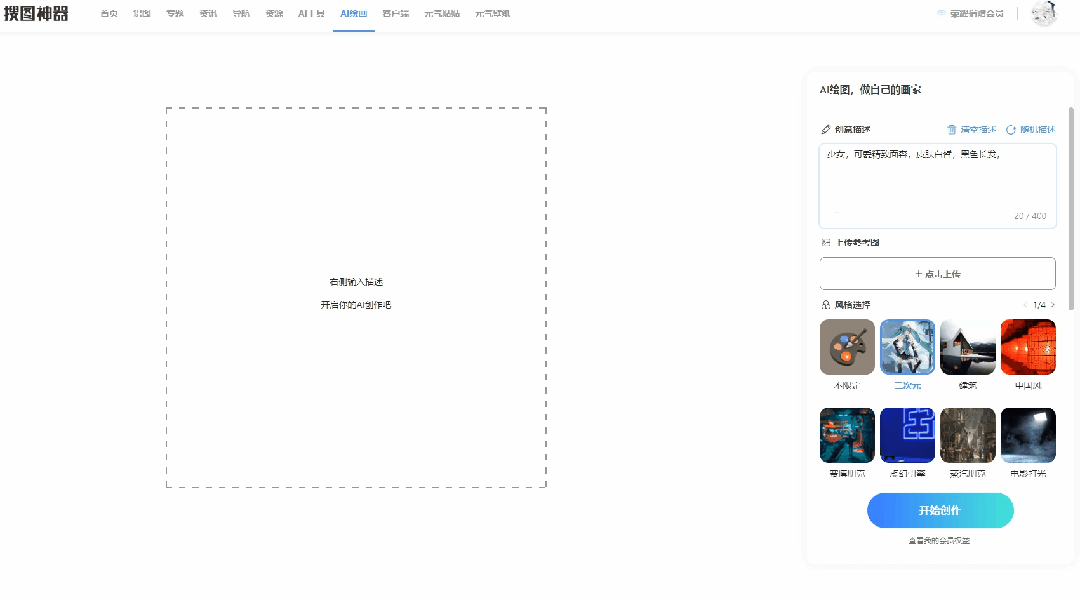Viewport: 1080px width, 598px height.
Task: Open the 导航 navigation item
Action: 241,14
